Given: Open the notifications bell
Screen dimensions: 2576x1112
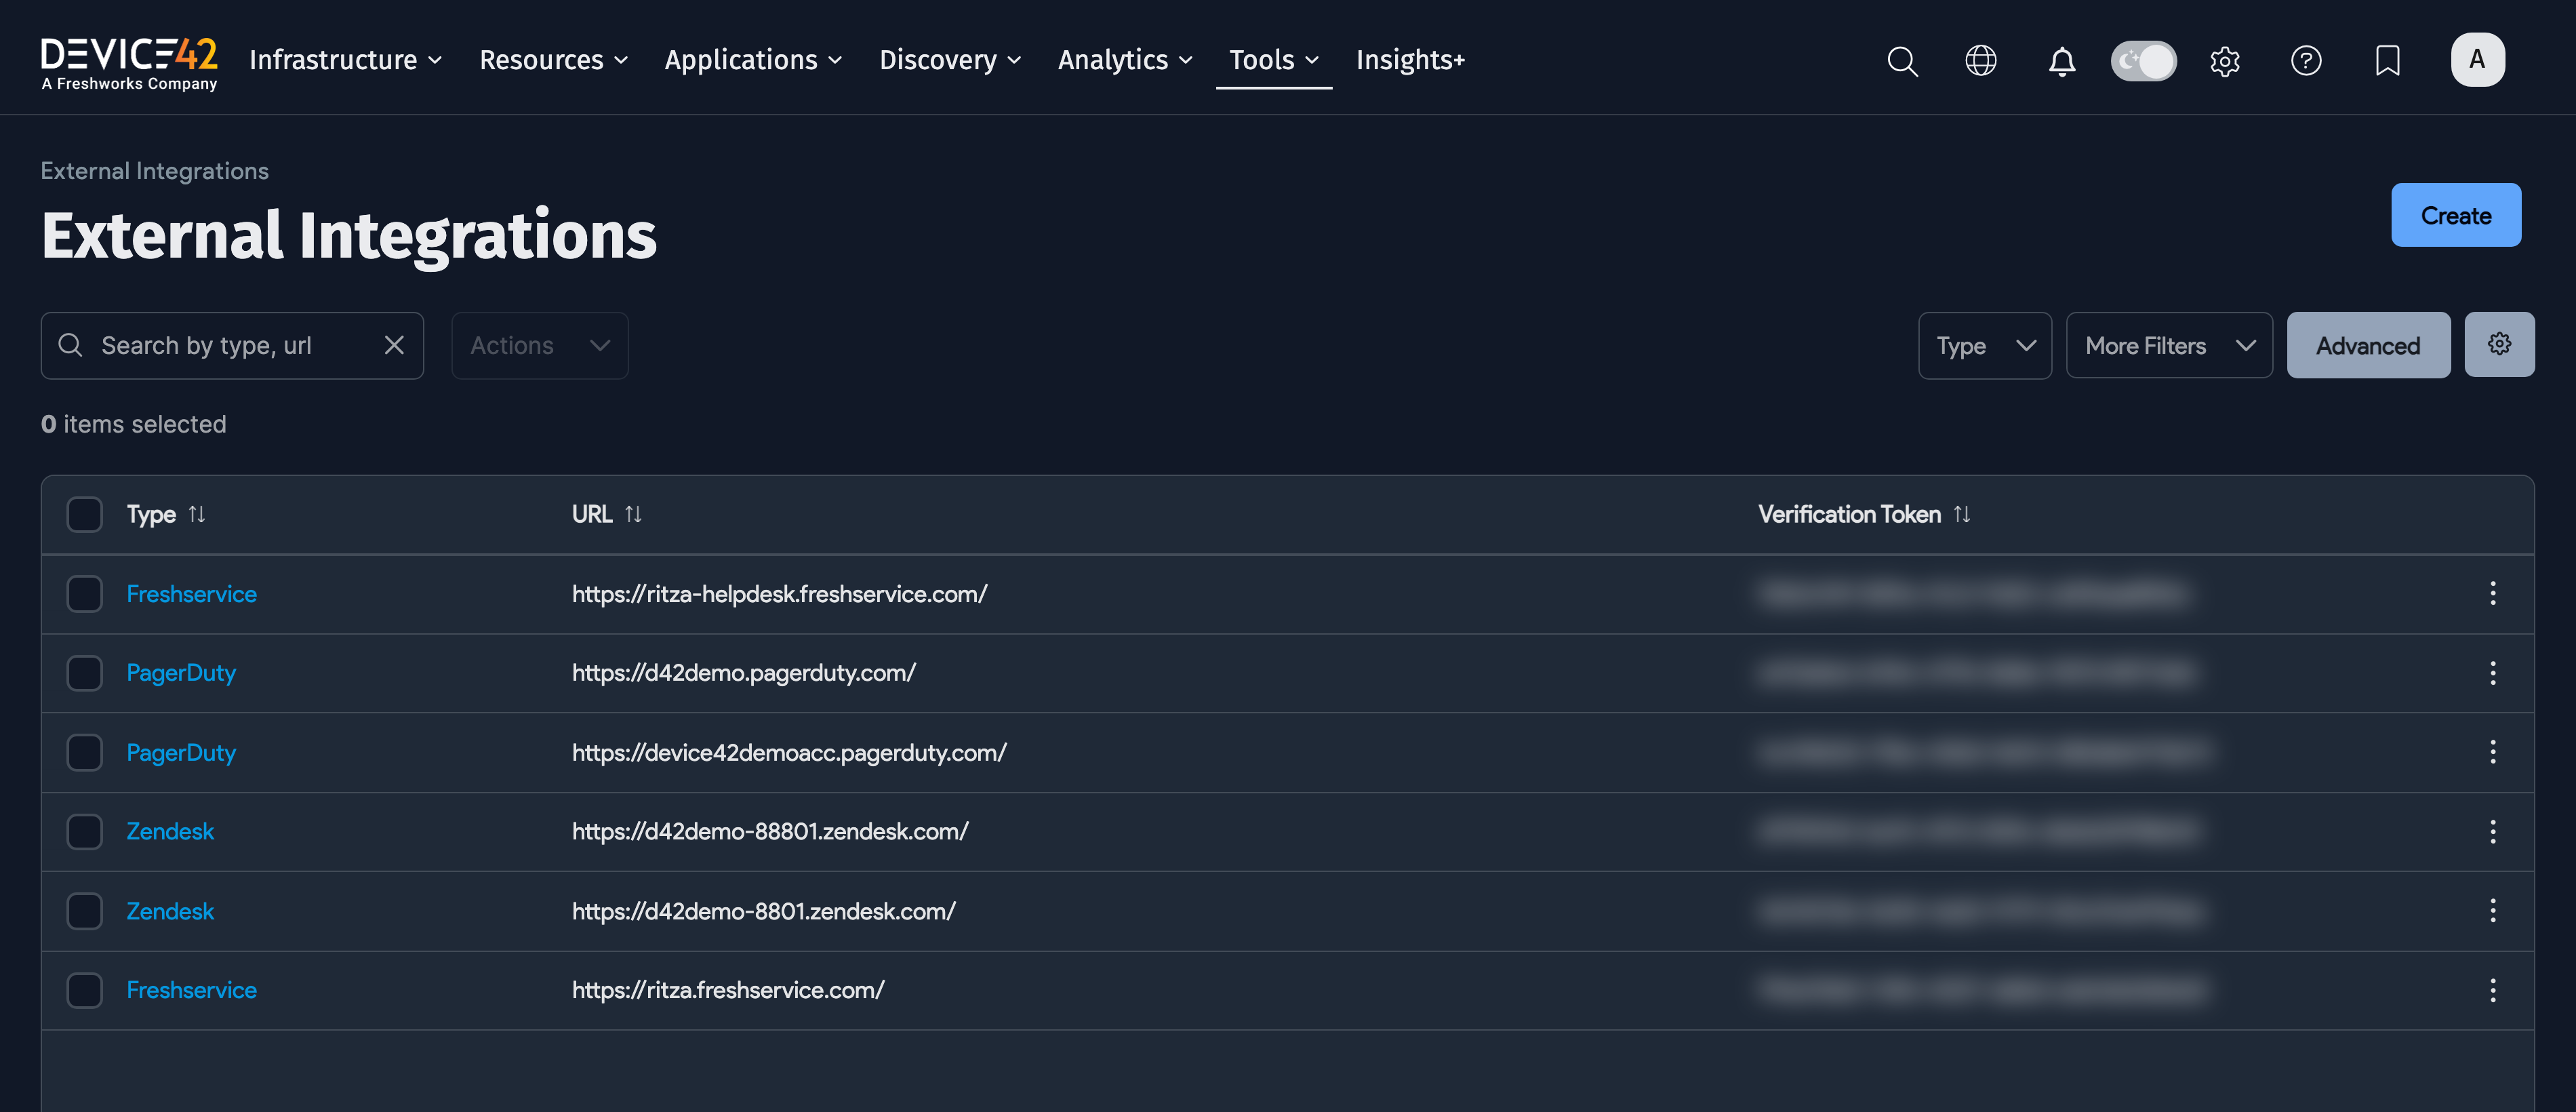Looking at the screenshot, I should click(2062, 61).
